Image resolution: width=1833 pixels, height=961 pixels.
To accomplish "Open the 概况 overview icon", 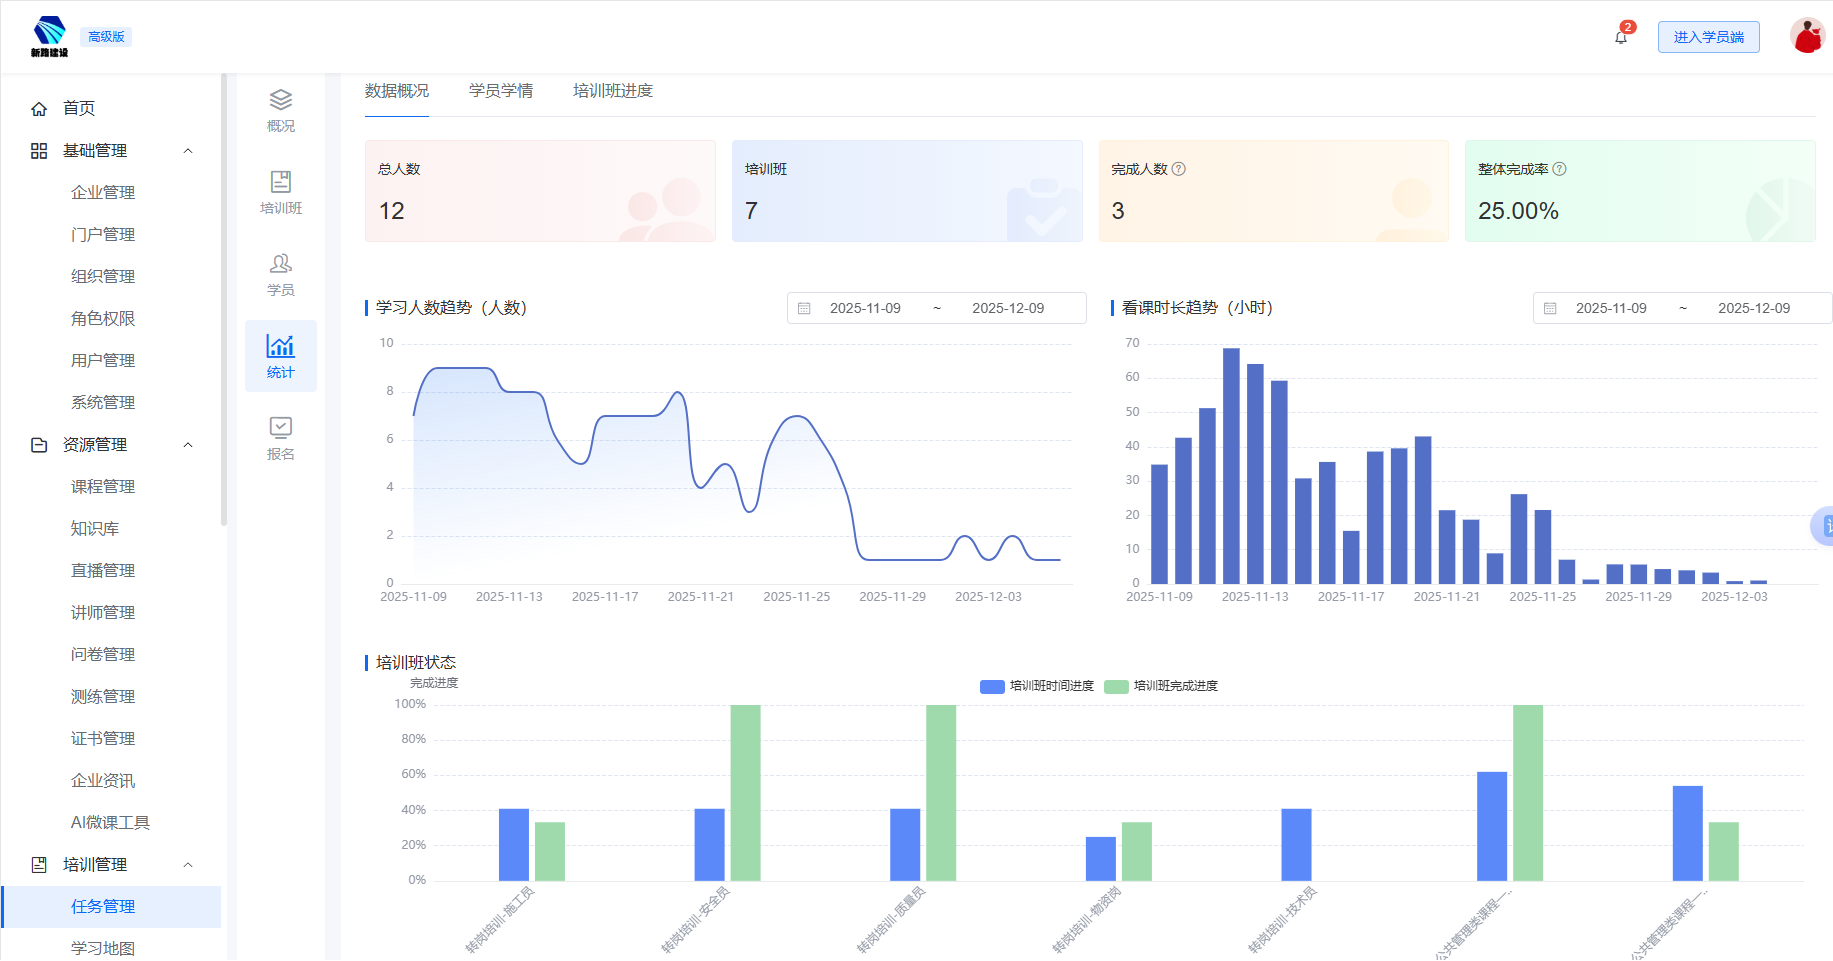I will pyautogui.click(x=281, y=110).
